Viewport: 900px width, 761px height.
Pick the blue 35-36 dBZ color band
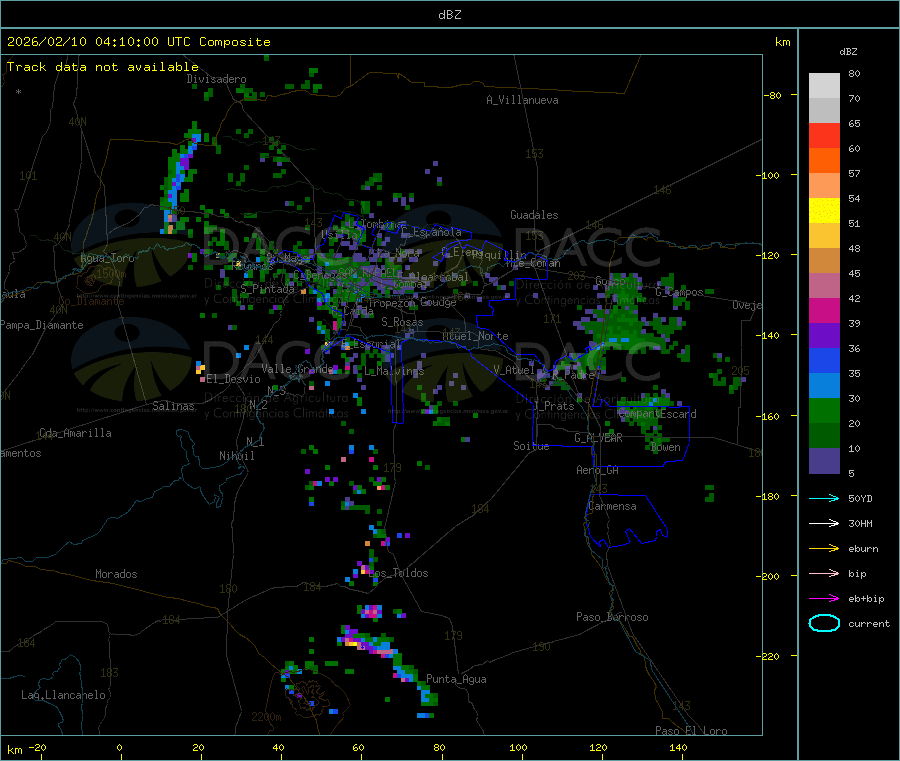[x=824, y=360]
